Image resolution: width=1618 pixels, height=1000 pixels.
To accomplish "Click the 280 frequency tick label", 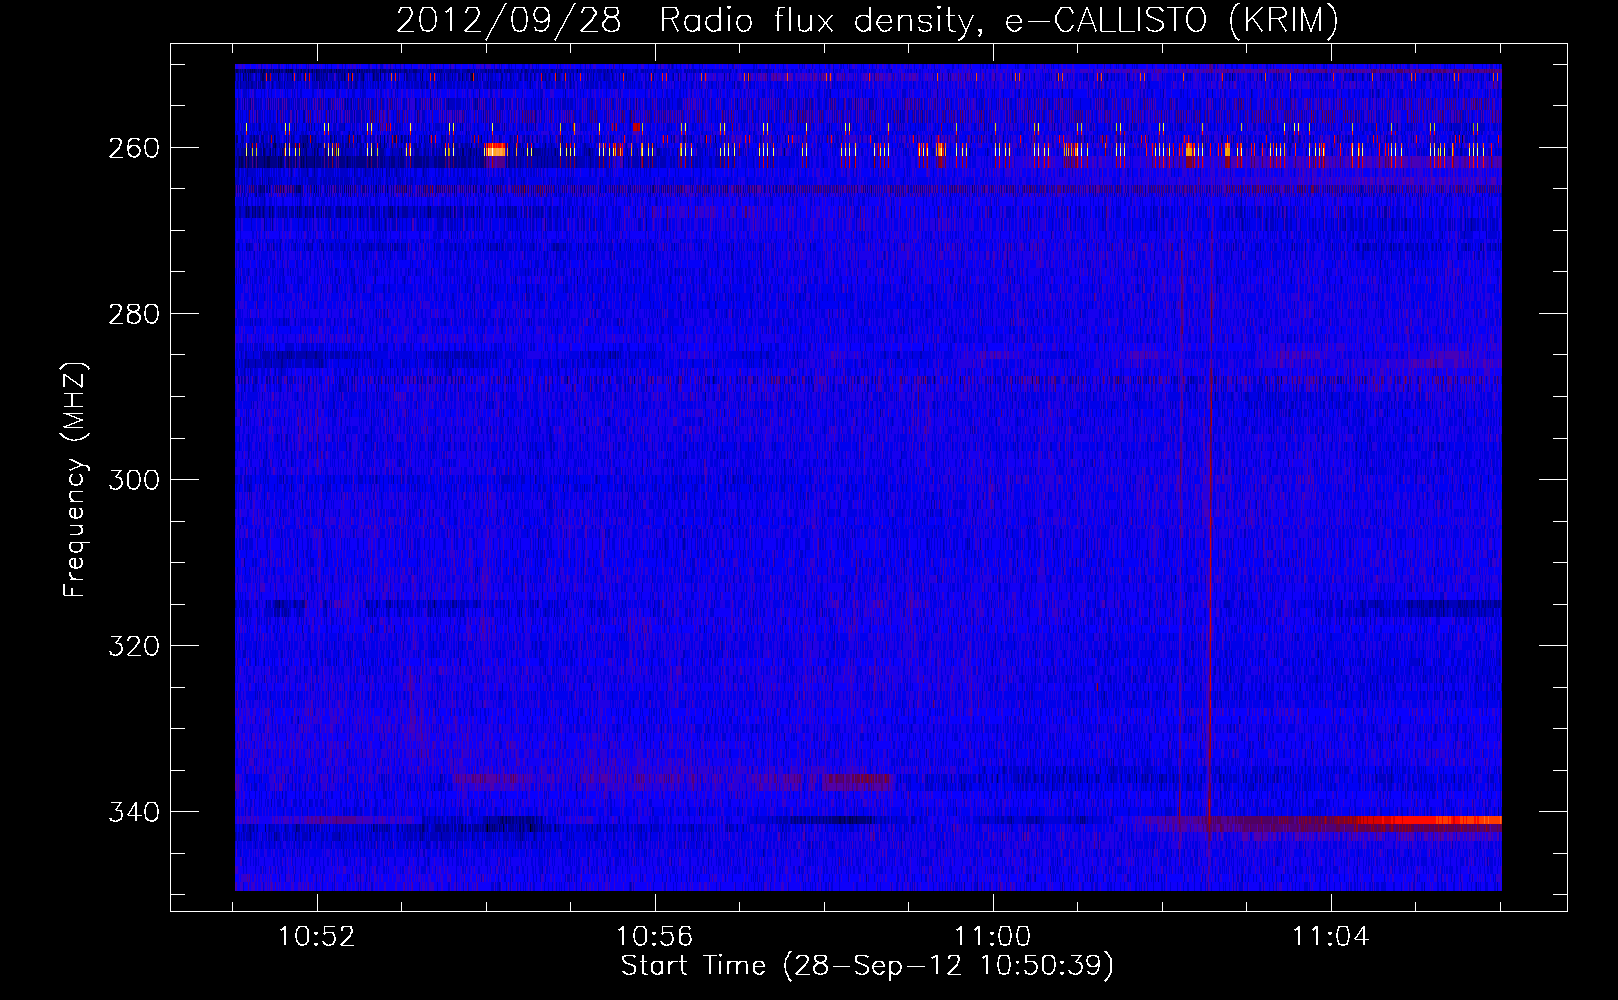I will 133,314.
